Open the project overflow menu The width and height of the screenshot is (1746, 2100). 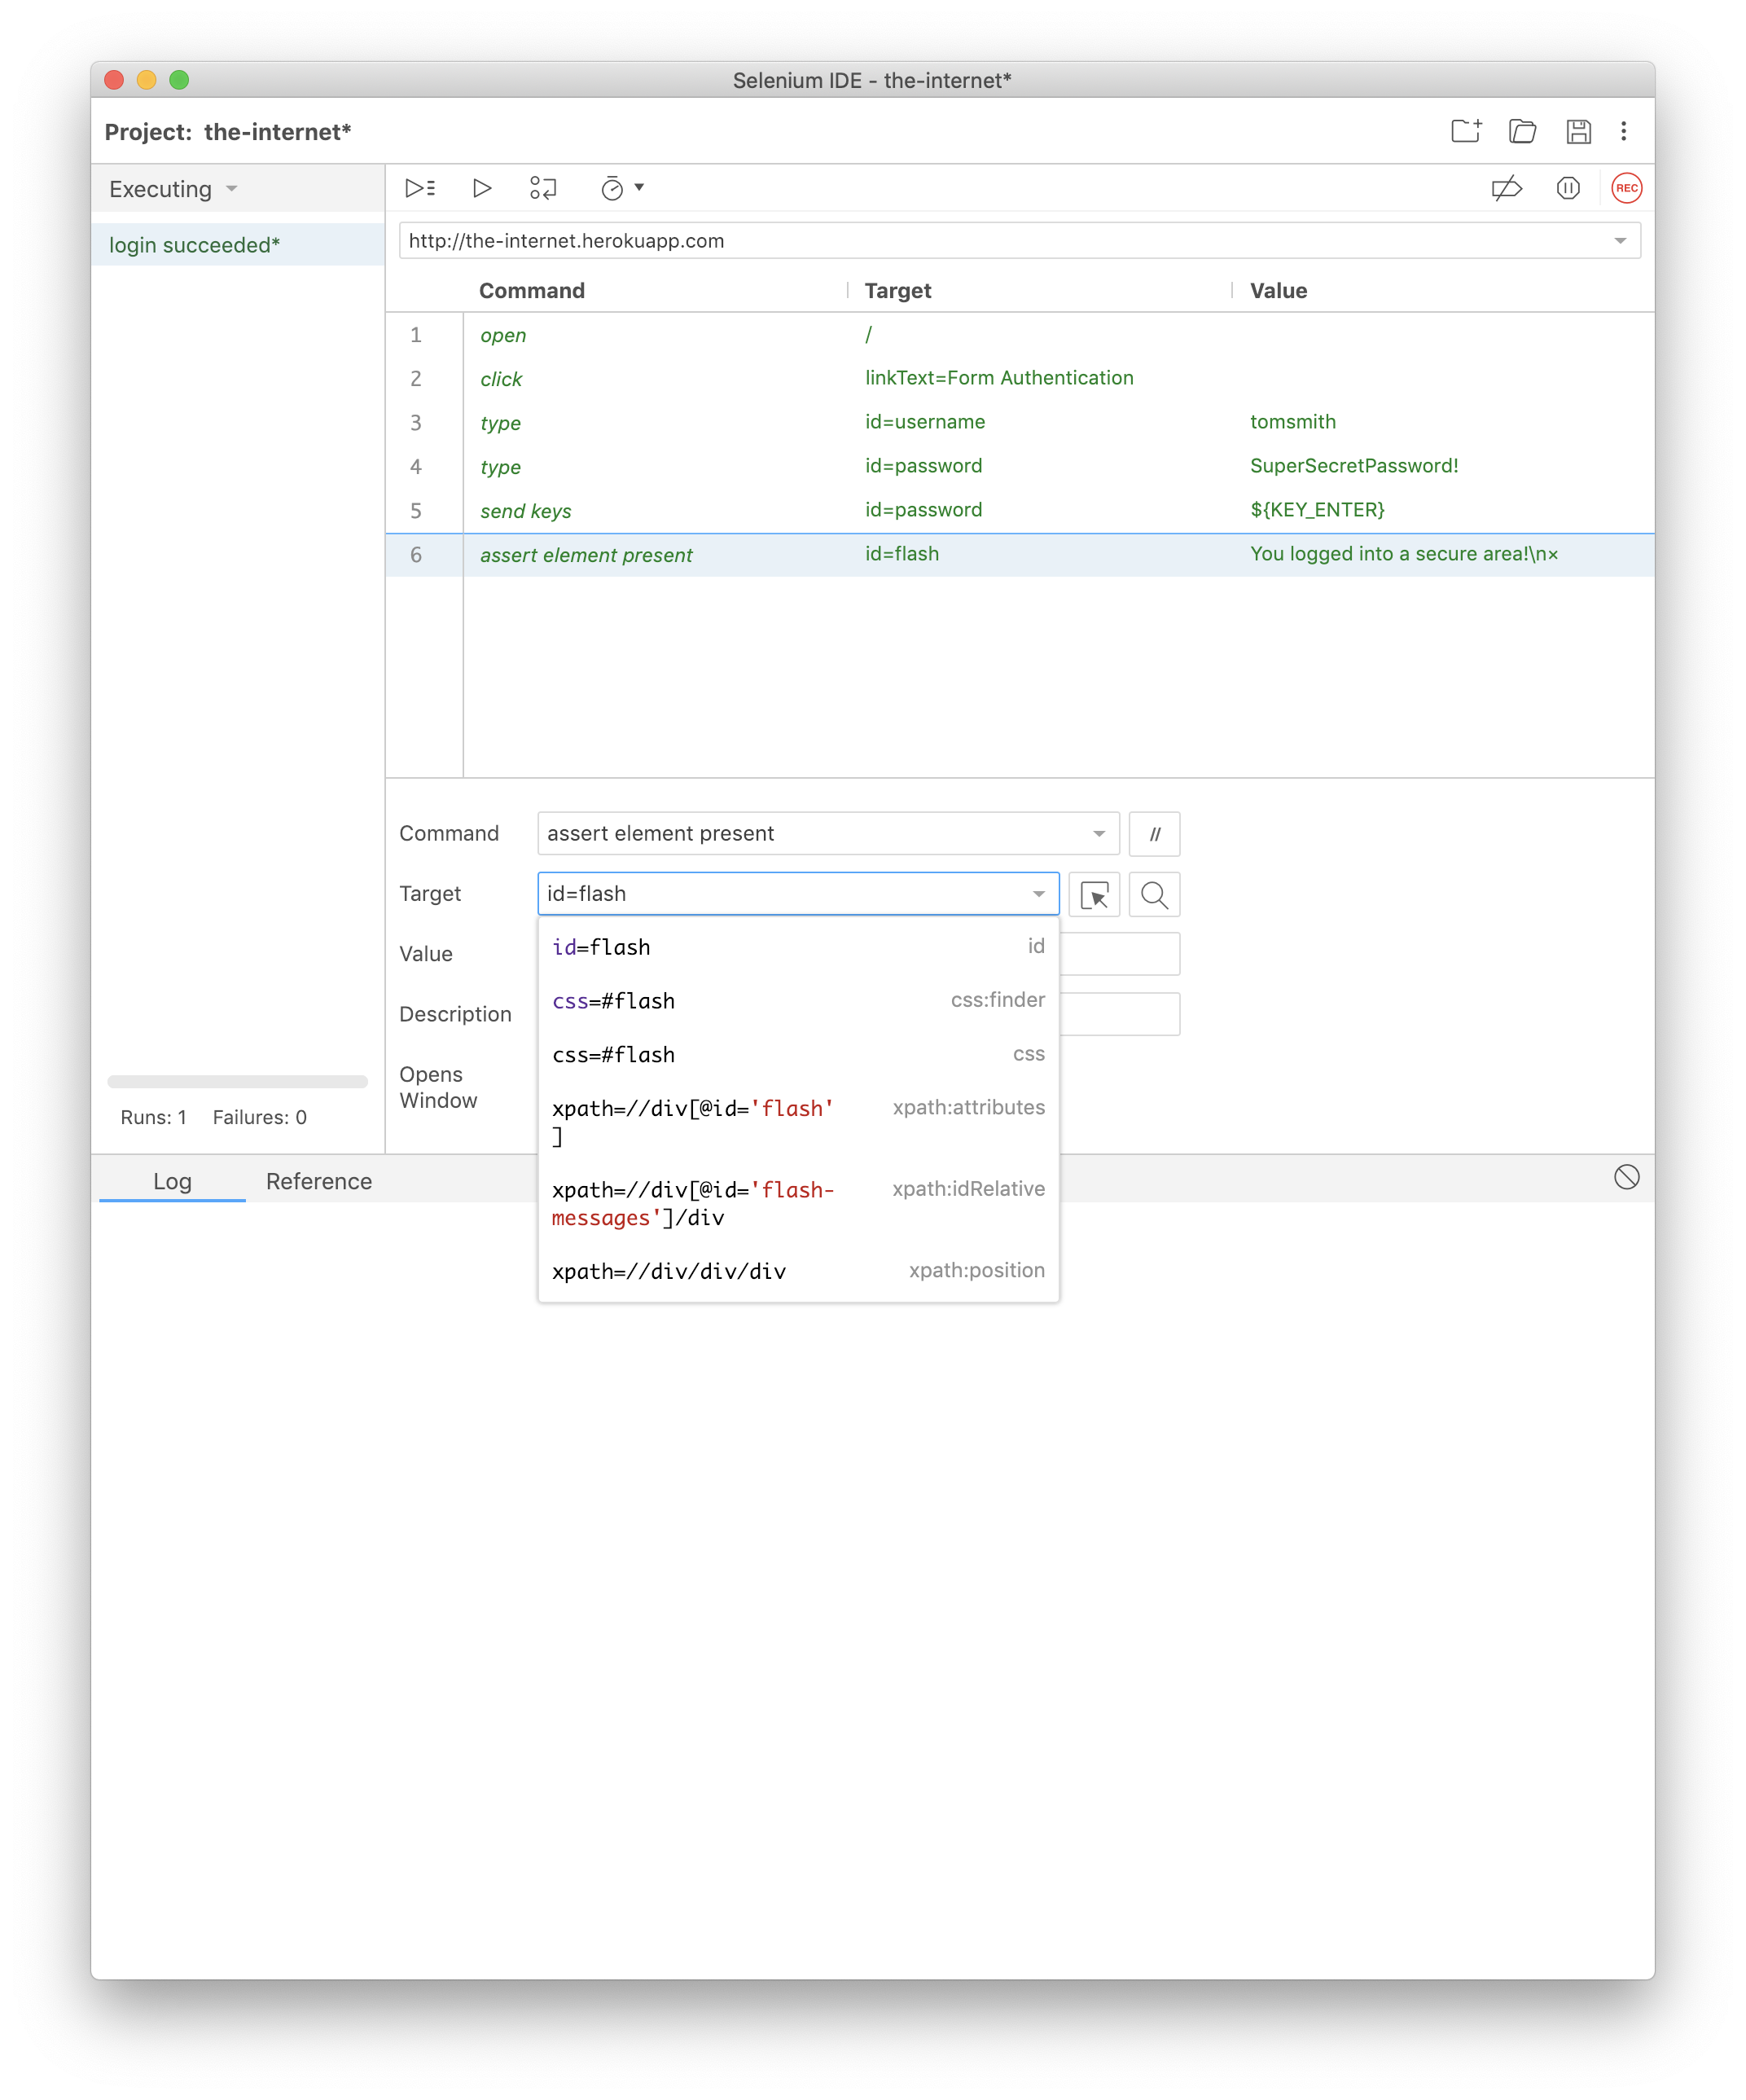pyautogui.click(x=1624, y=131)
